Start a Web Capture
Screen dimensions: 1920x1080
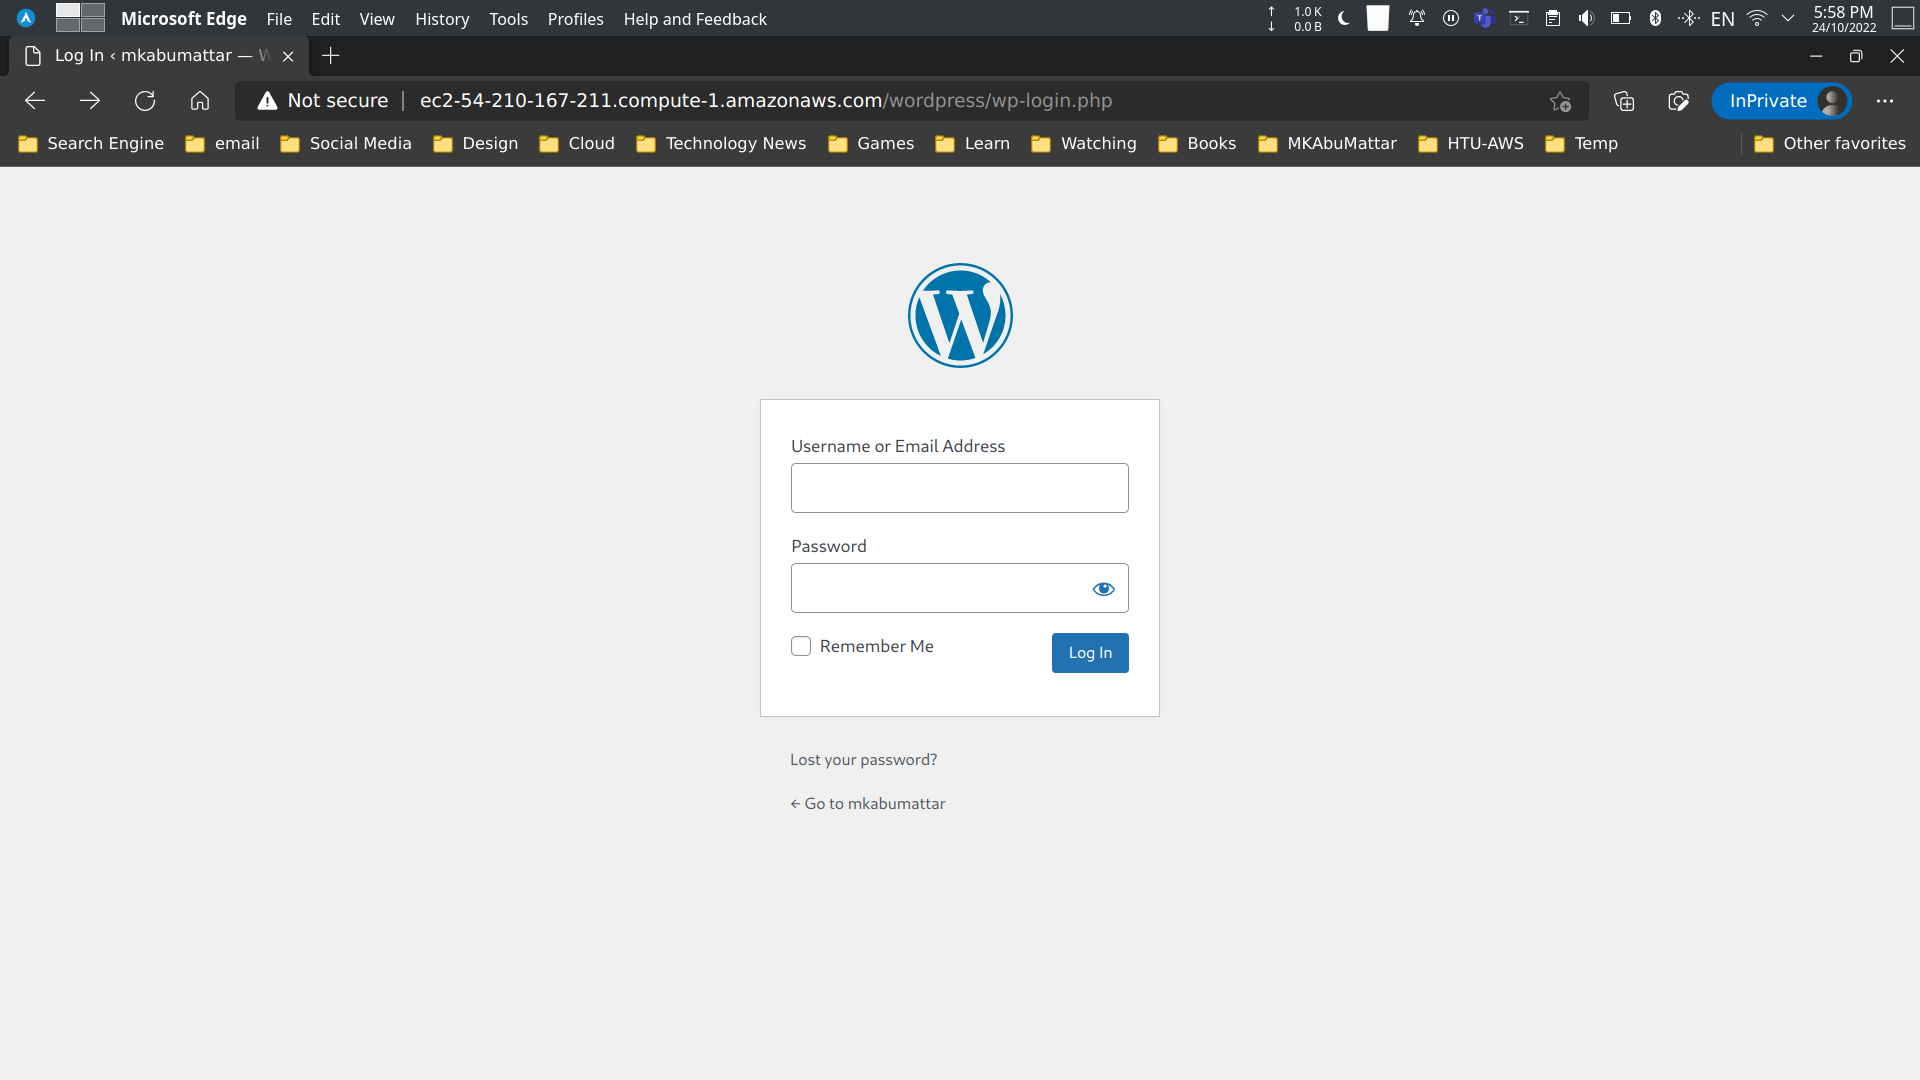1679,101
